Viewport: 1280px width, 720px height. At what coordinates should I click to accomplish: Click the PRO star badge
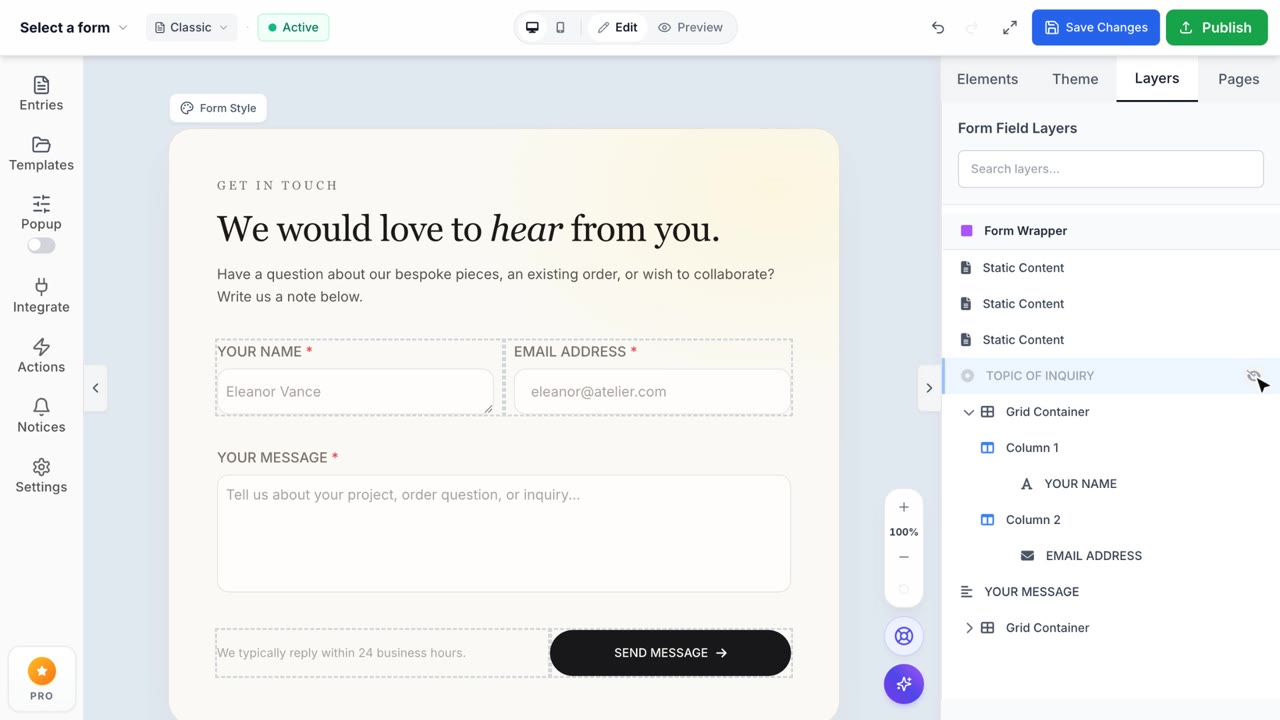[41, 680]
